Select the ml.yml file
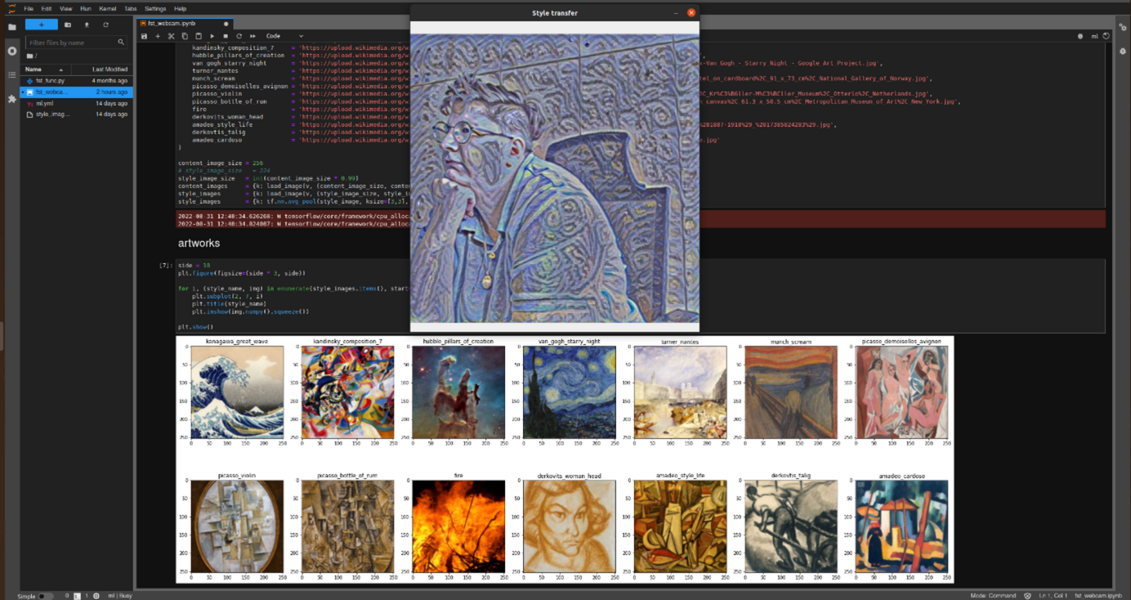The height and width of the screenshot is (600, 1131). click(x=76, y=103)
